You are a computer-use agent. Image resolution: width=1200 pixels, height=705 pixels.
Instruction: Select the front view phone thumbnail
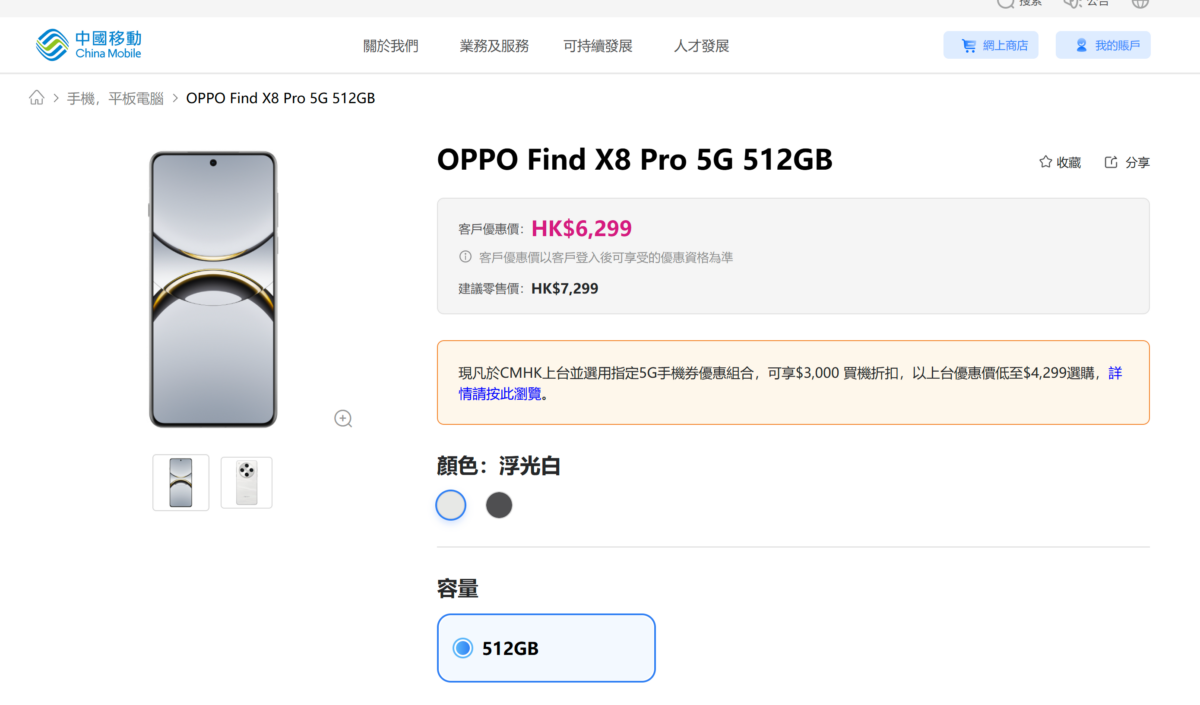pos(181,482)
